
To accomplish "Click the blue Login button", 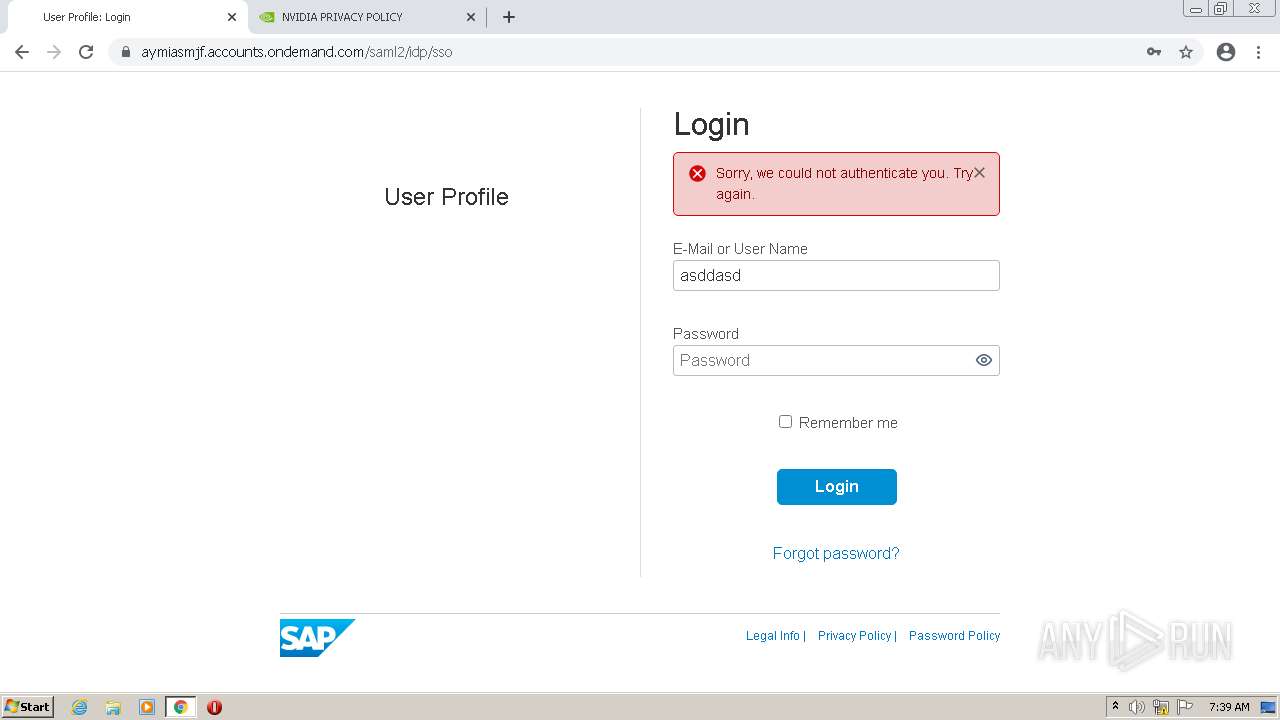I will pos(837,487).
